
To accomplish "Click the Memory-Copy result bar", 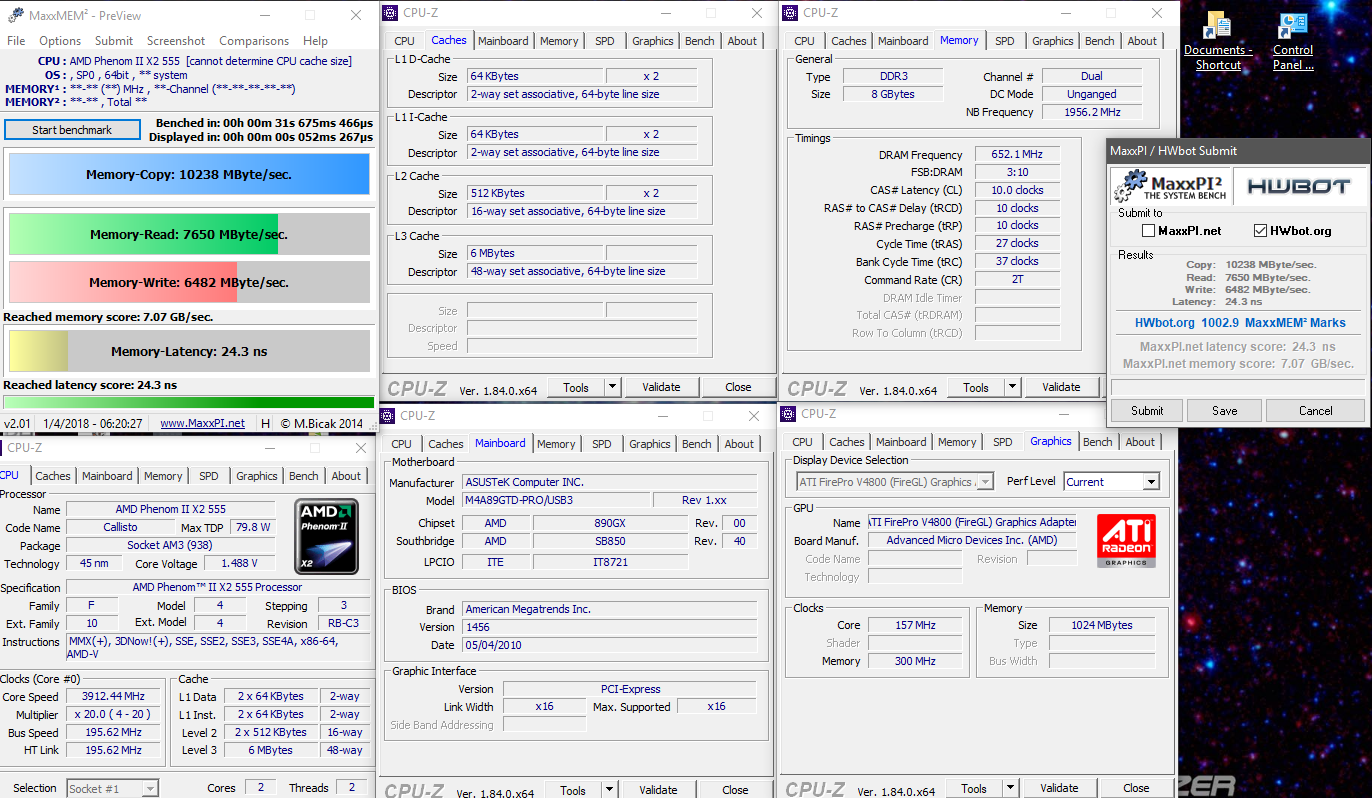I will (189, 174).
